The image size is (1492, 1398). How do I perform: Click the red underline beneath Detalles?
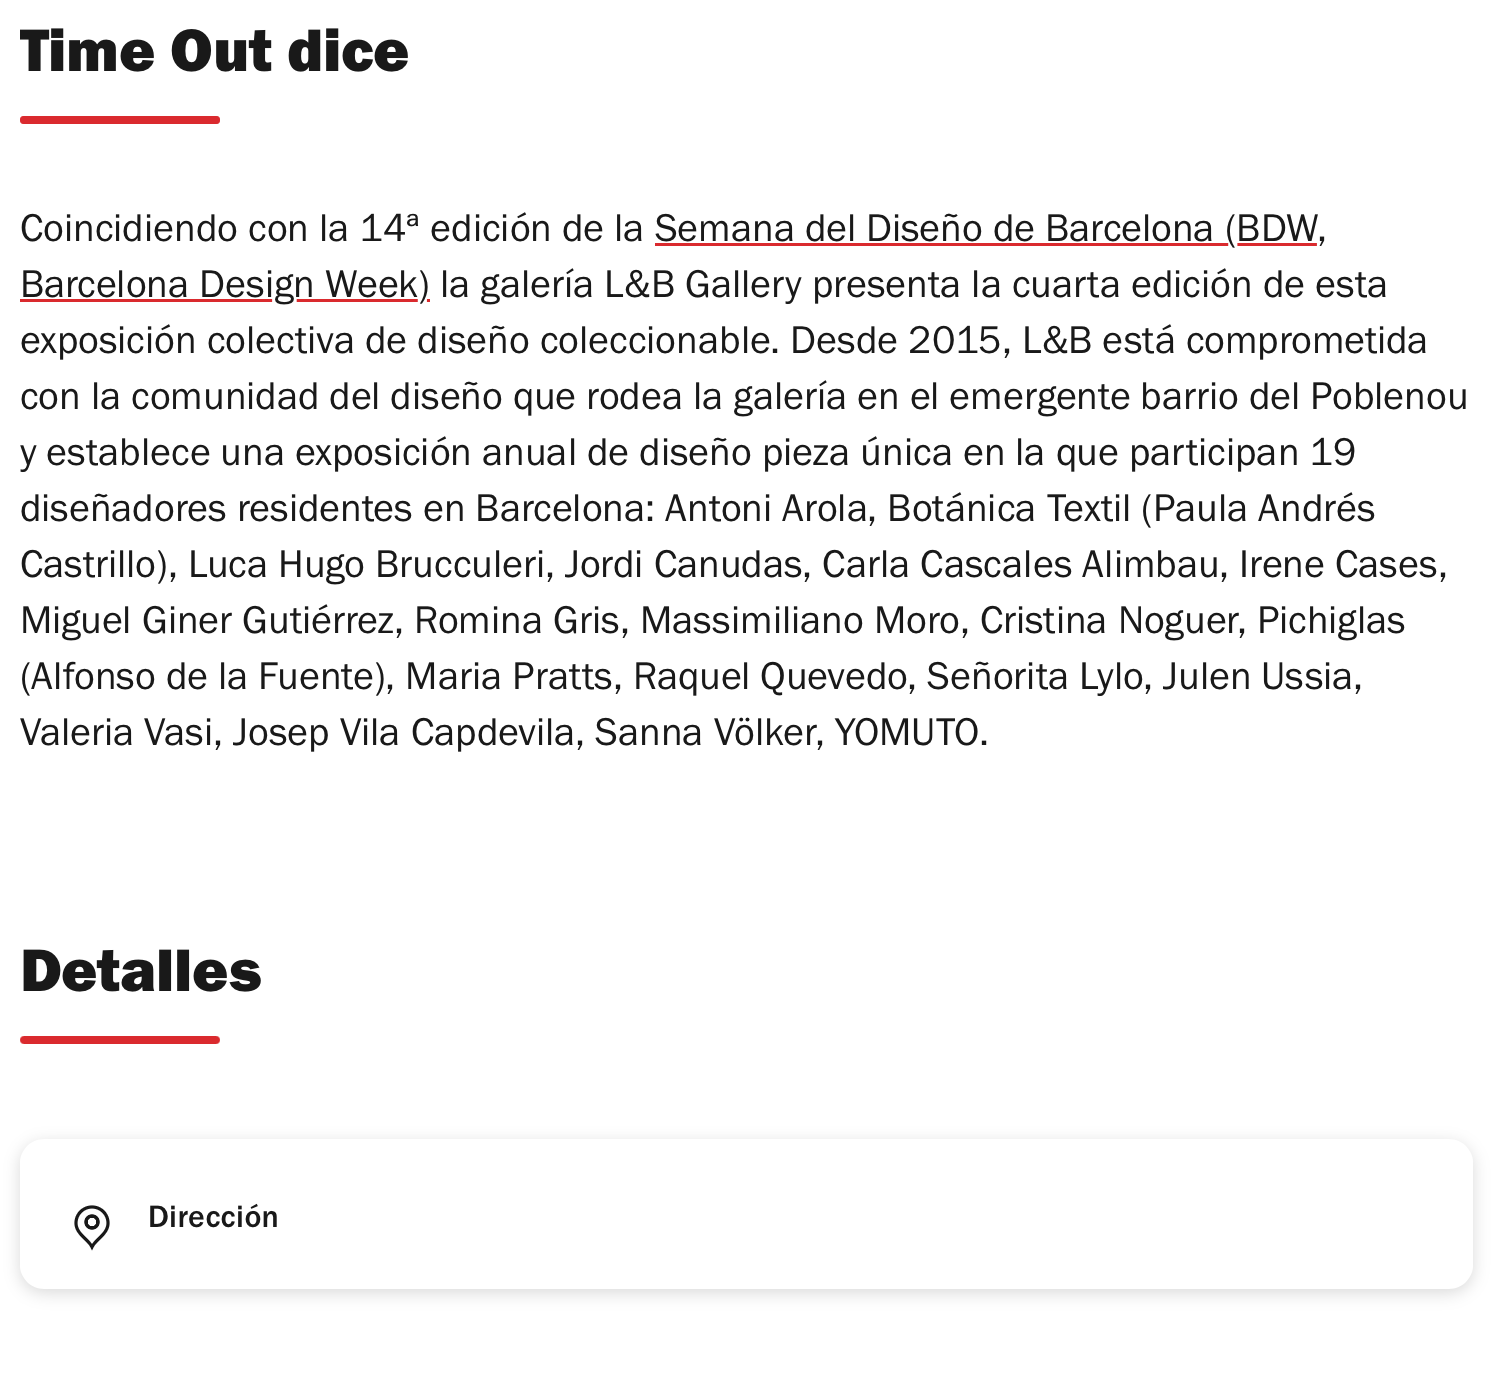click(120, 1040)
